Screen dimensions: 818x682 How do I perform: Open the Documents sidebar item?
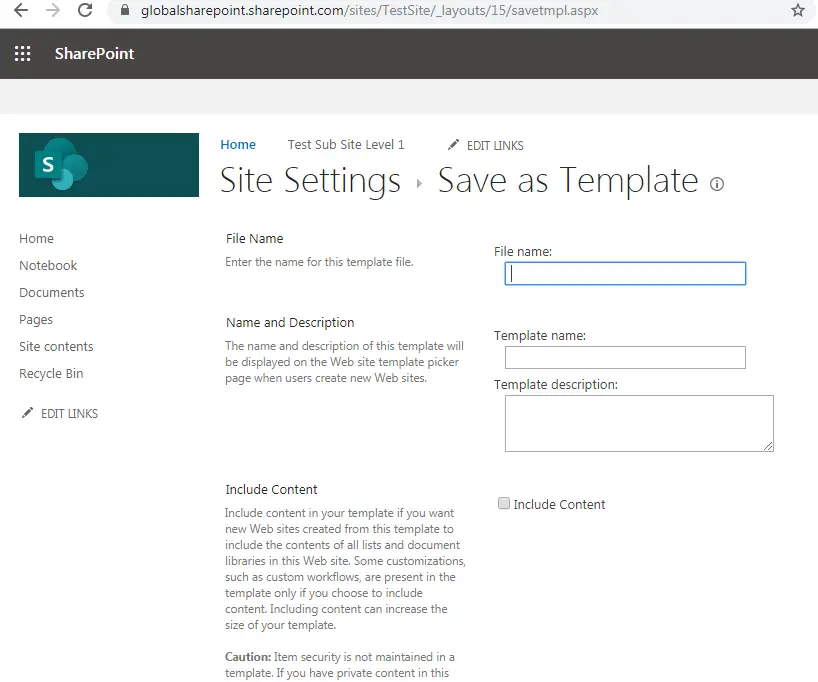coord(51,292)
